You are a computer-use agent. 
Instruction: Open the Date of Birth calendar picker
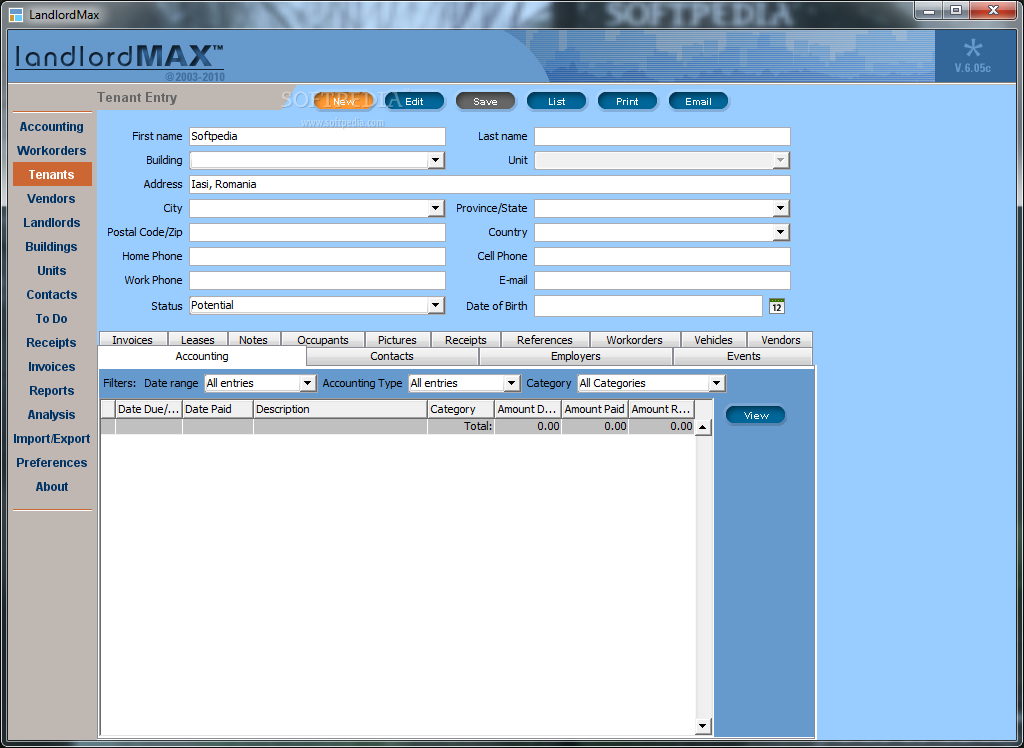[776, 306]
